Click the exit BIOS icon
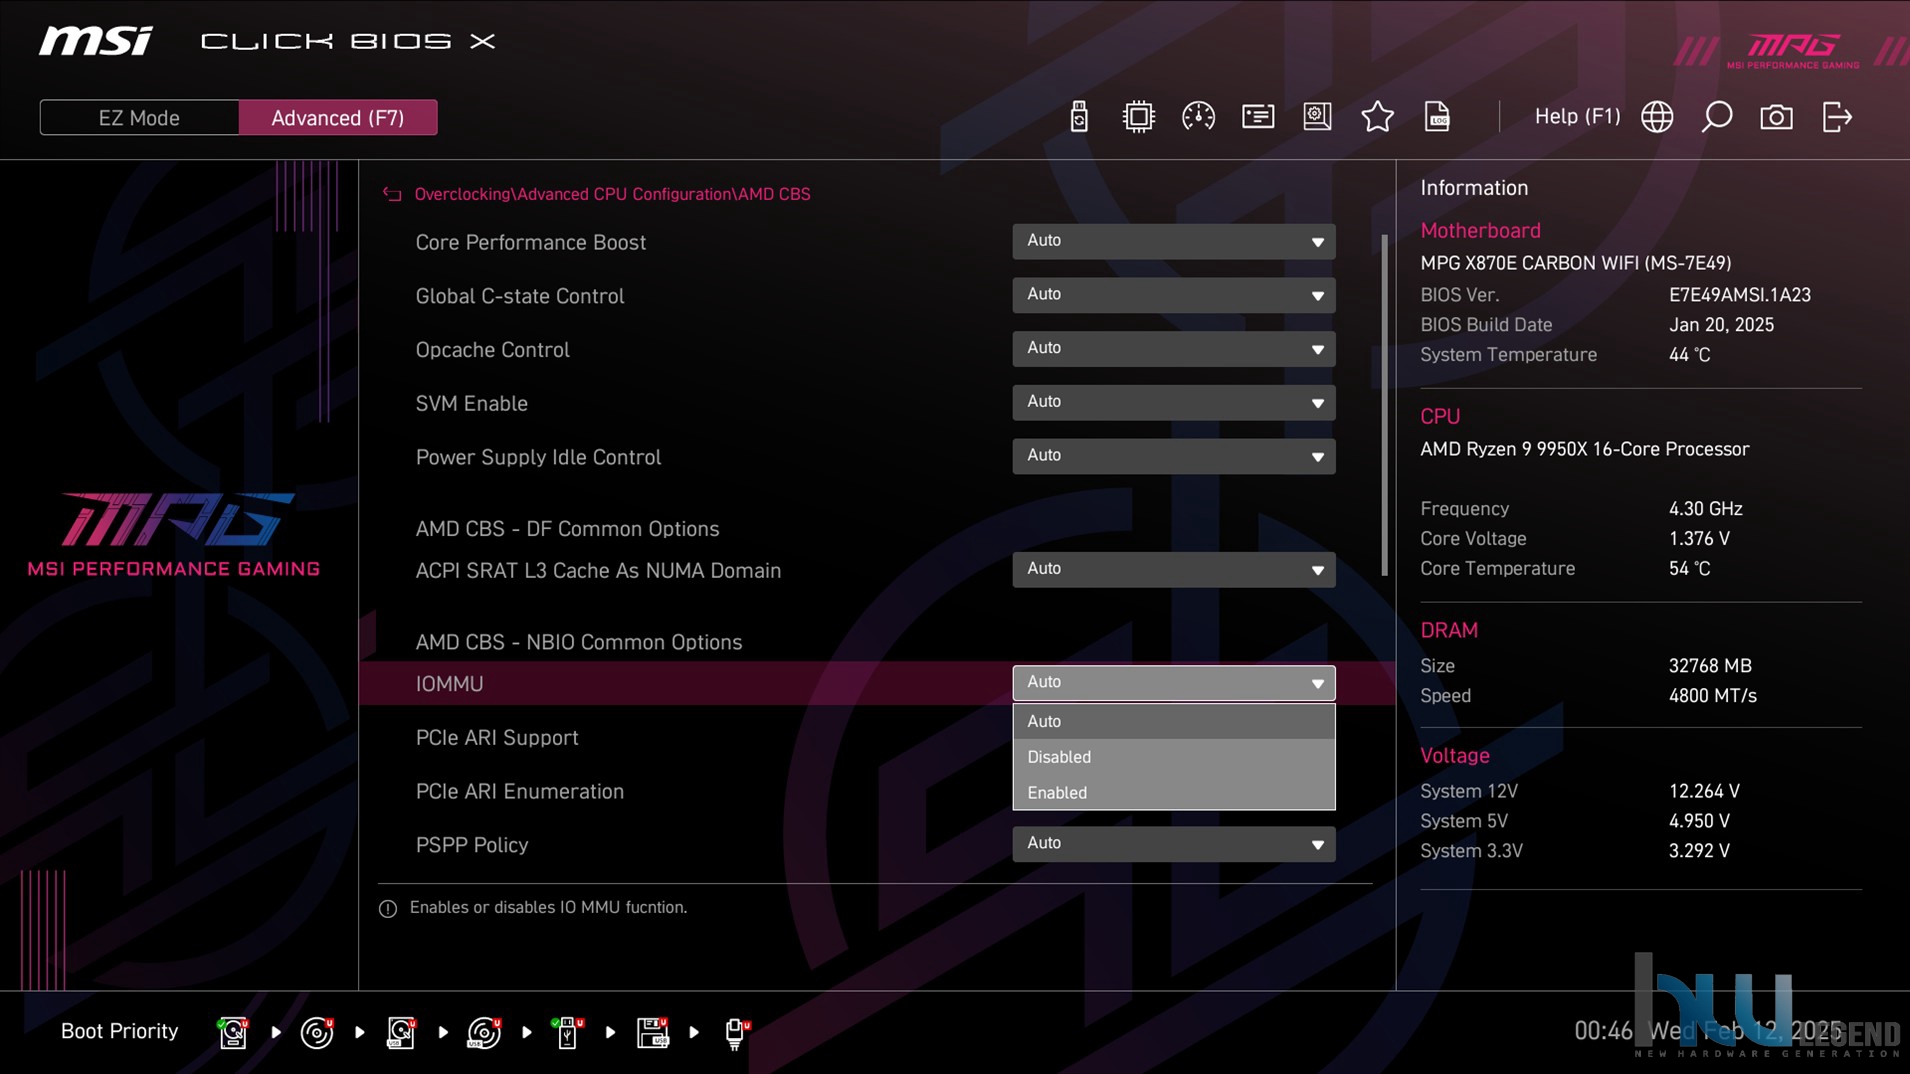 pyautogui.click(x=1837, y=117)
